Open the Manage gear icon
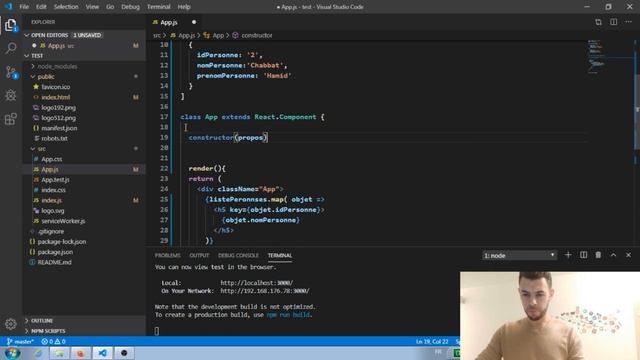Viewport: 640px width, 360px height. click(x=11, y=324)
